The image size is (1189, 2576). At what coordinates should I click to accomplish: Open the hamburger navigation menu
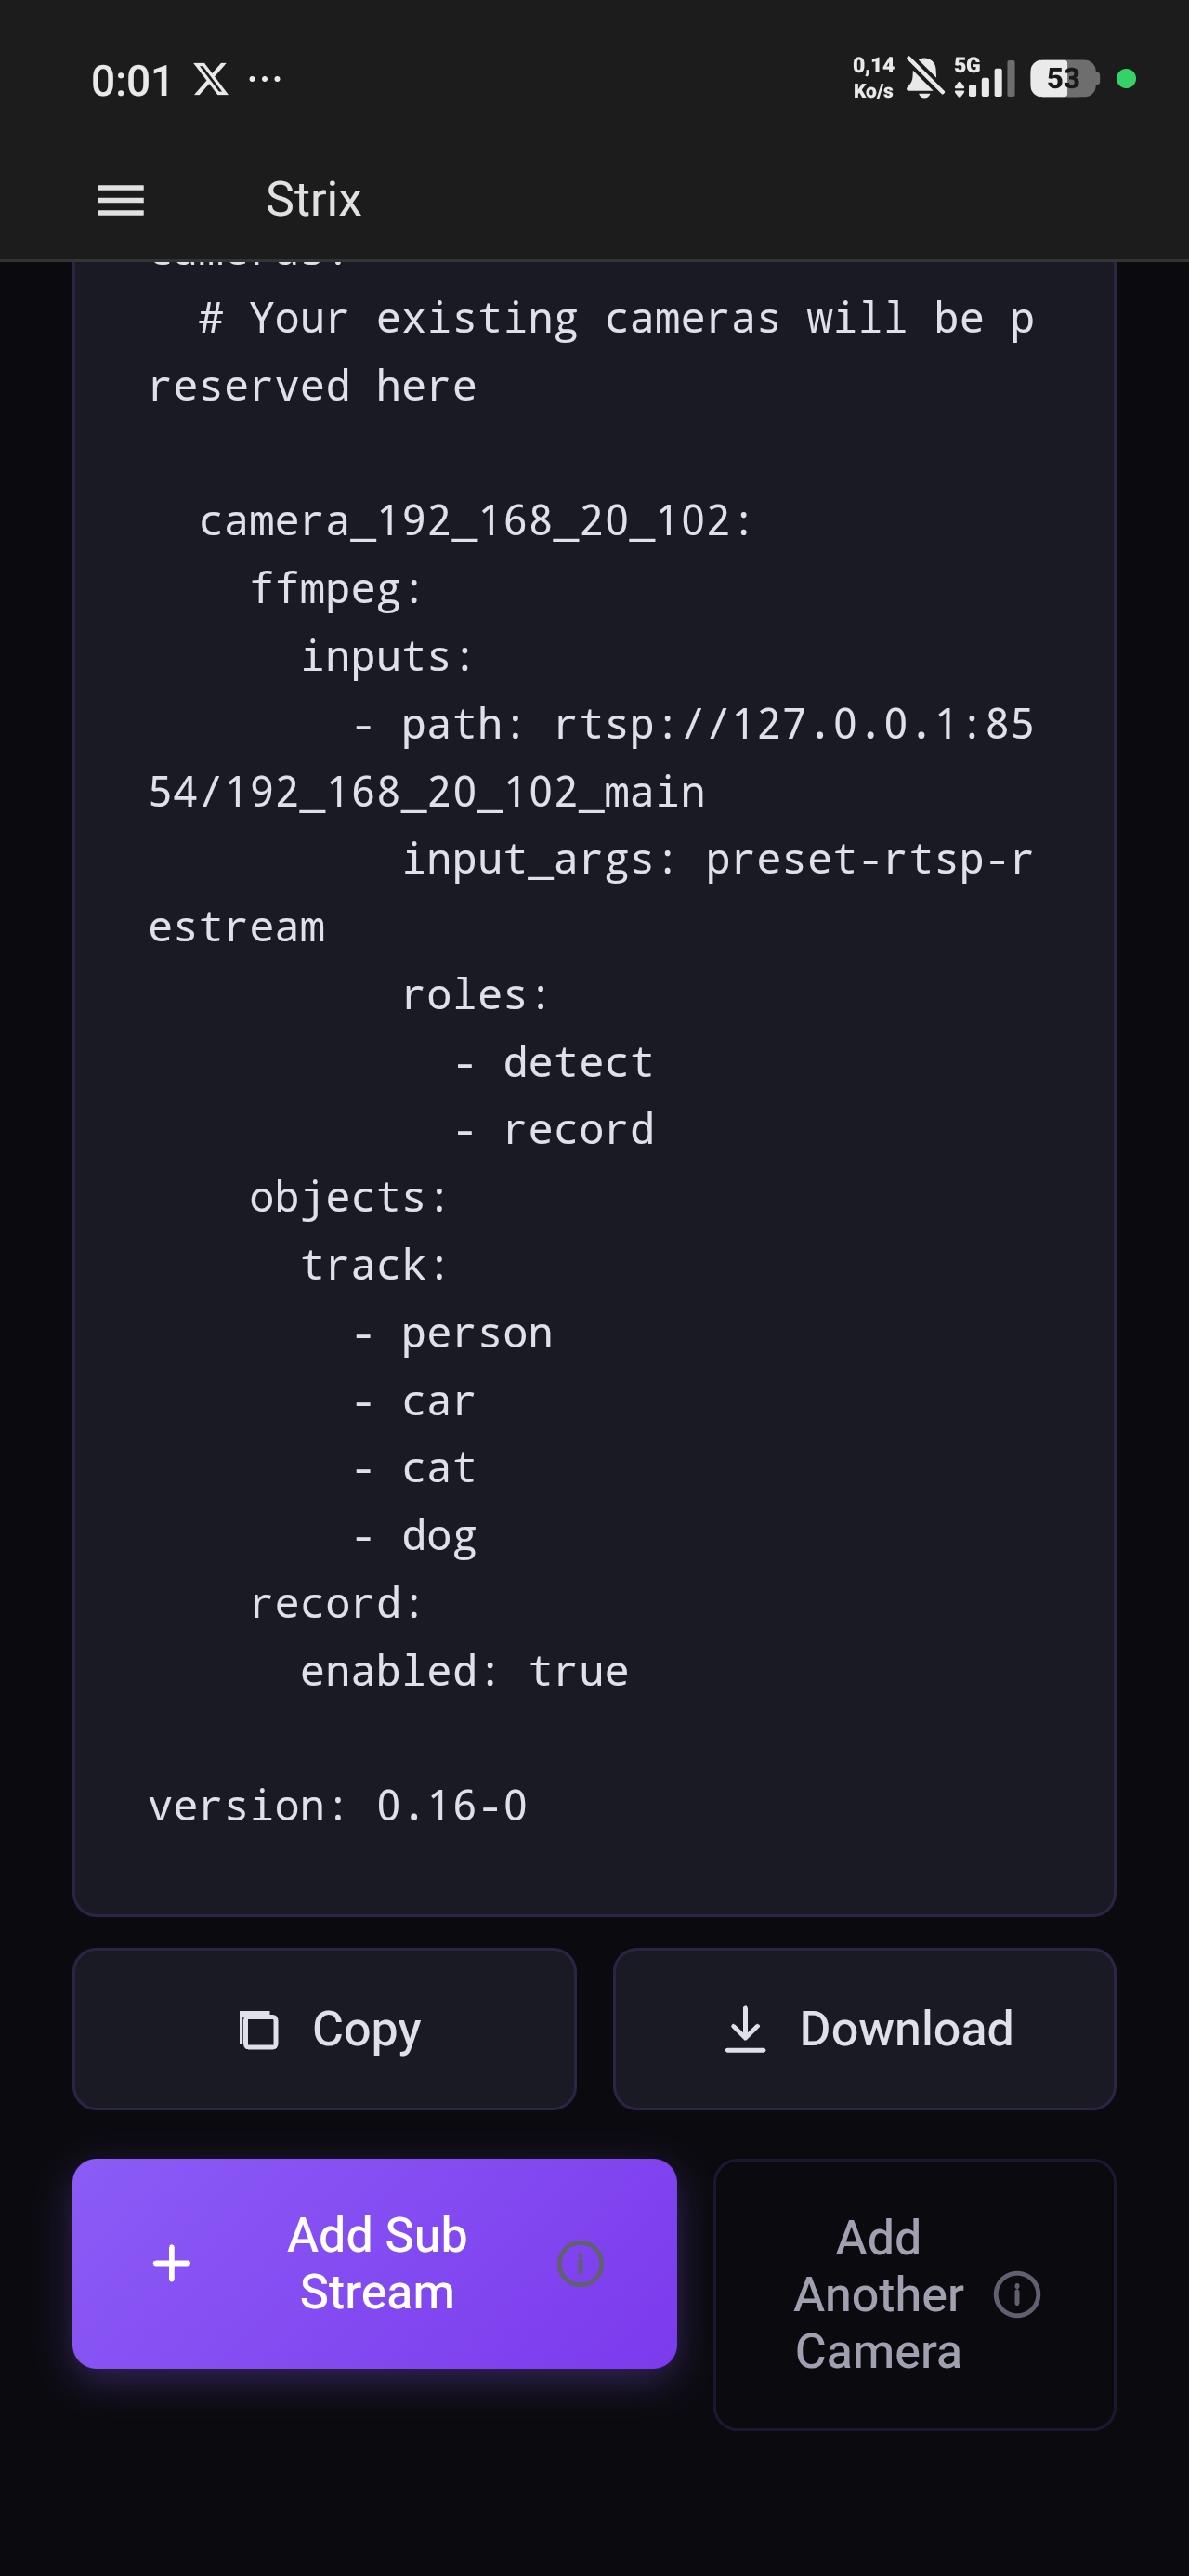tap(121, 200)
